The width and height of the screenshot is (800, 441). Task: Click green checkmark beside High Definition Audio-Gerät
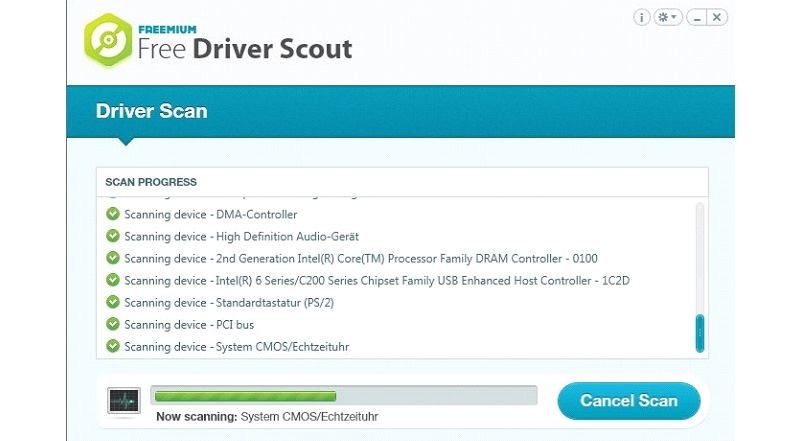[113, 236]
